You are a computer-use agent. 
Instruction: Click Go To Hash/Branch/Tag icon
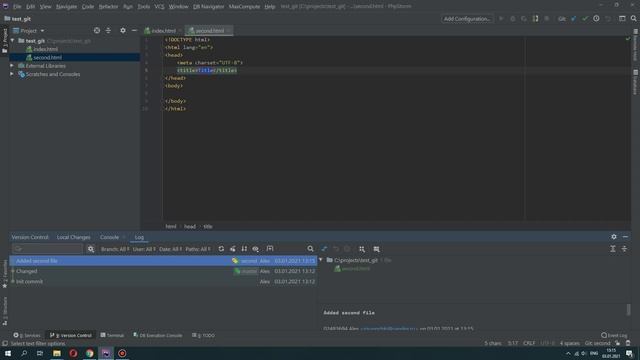[x=270, y=249]
